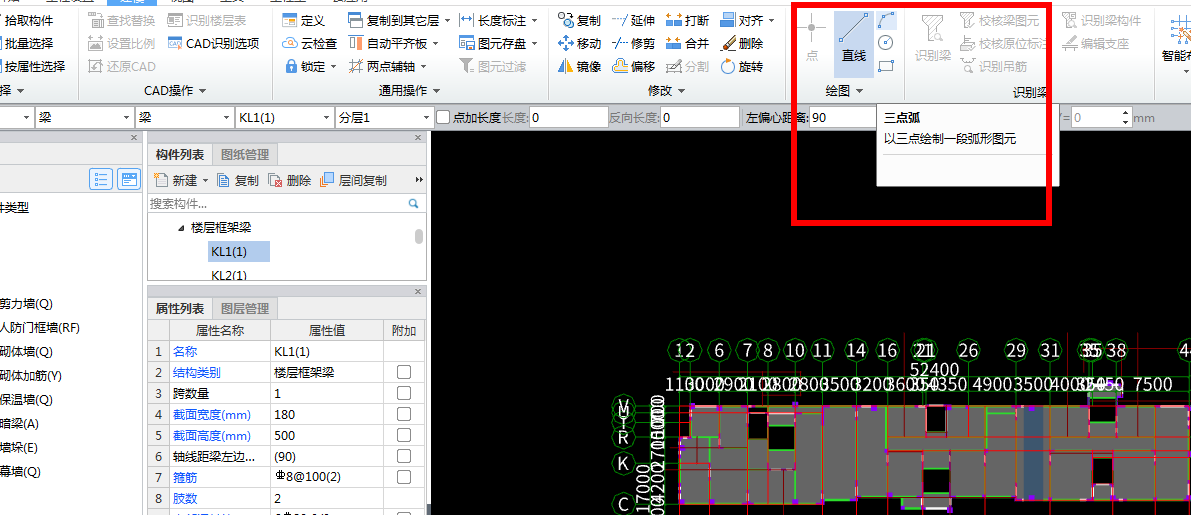Click the three-point arc draw icon
Image resolution: width=1191 pixels, height=515 pixels.
pyautogui.click(x=886, y=20)
